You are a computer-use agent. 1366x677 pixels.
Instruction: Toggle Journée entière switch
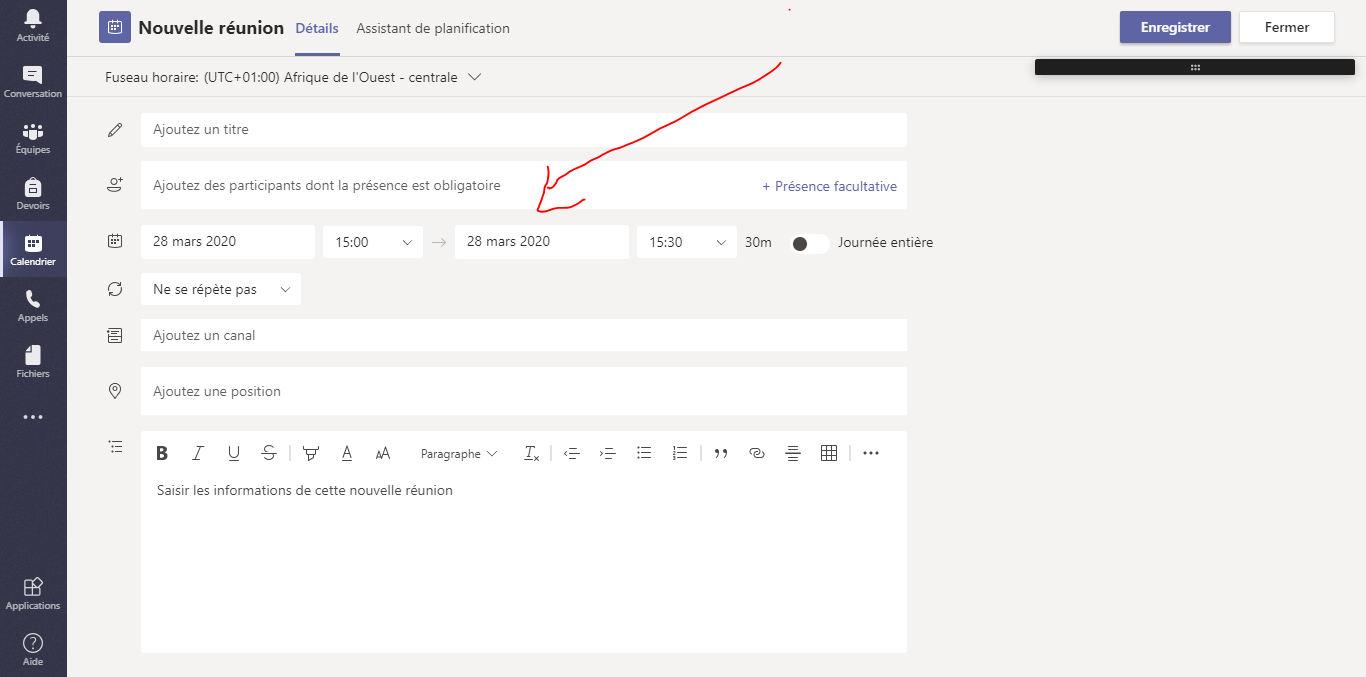(809, 243)
